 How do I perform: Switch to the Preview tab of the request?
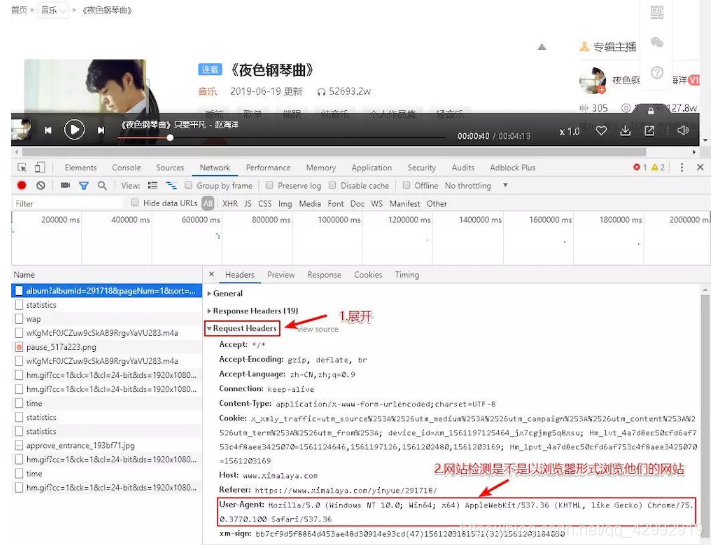(281, 275)
